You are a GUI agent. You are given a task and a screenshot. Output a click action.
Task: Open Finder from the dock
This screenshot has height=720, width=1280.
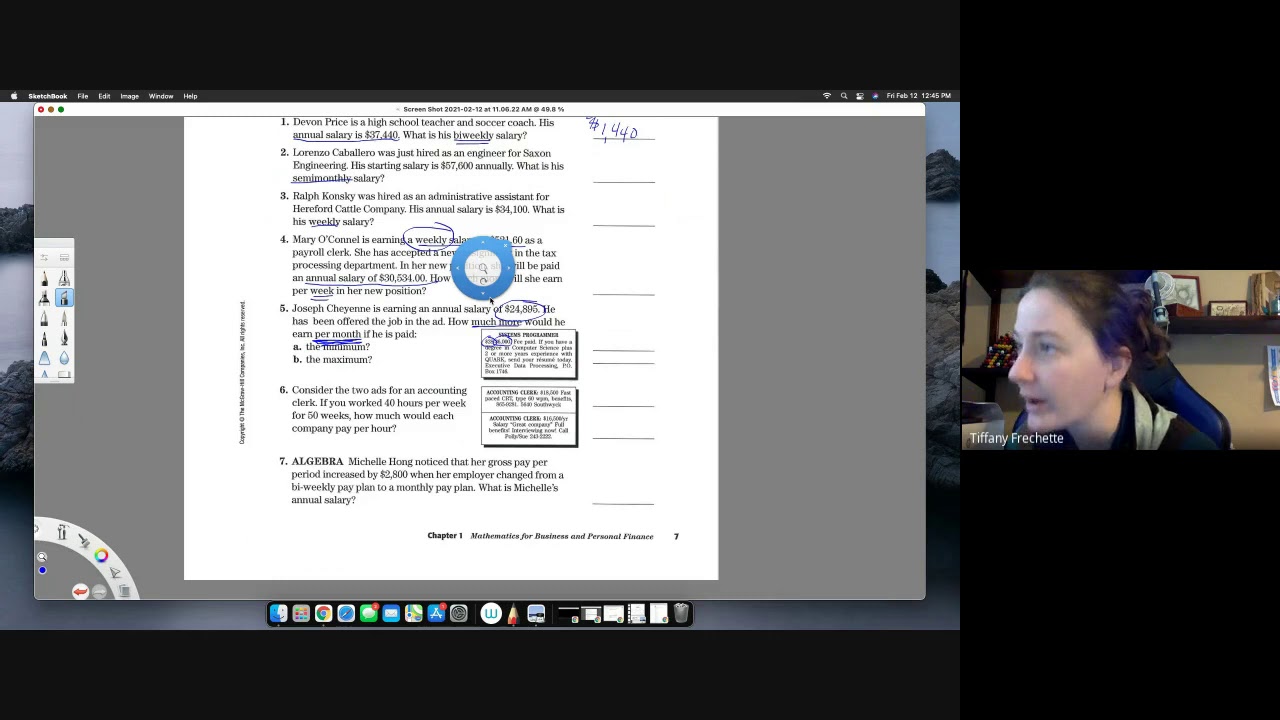278,613
